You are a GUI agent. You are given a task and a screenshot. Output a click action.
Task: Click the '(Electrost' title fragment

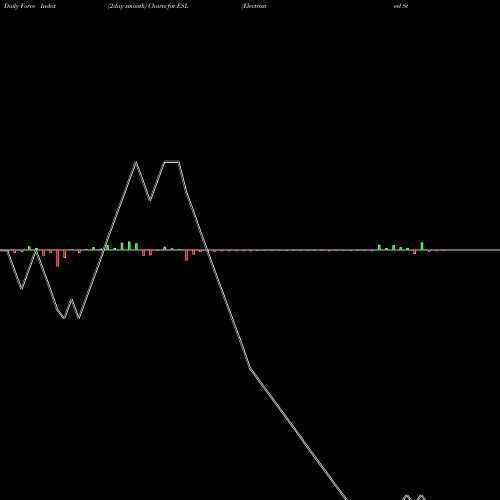point(254,6)
